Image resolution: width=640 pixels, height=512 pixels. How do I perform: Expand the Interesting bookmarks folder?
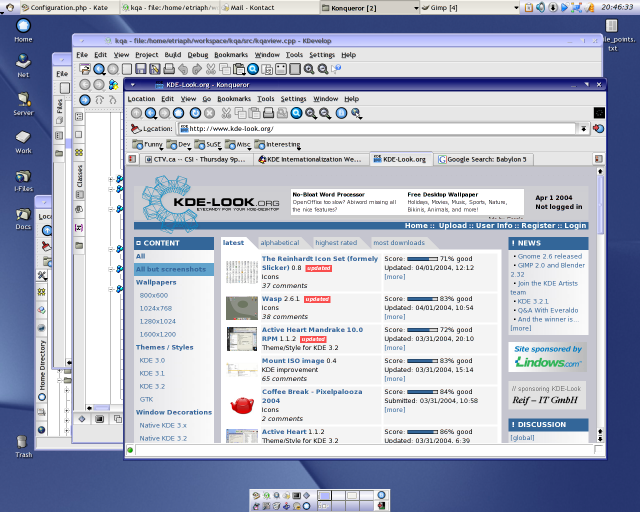278,145
